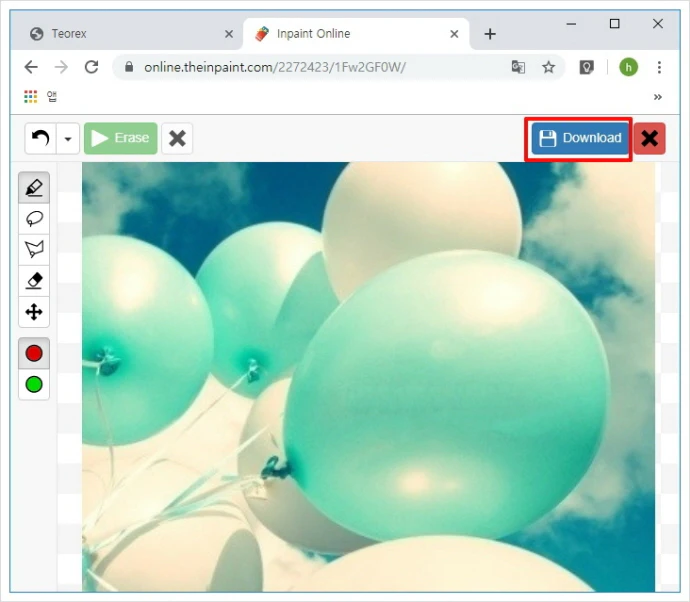Select the eraser tool in sidebar
This screenshot has height=602, width=690.
34,281
